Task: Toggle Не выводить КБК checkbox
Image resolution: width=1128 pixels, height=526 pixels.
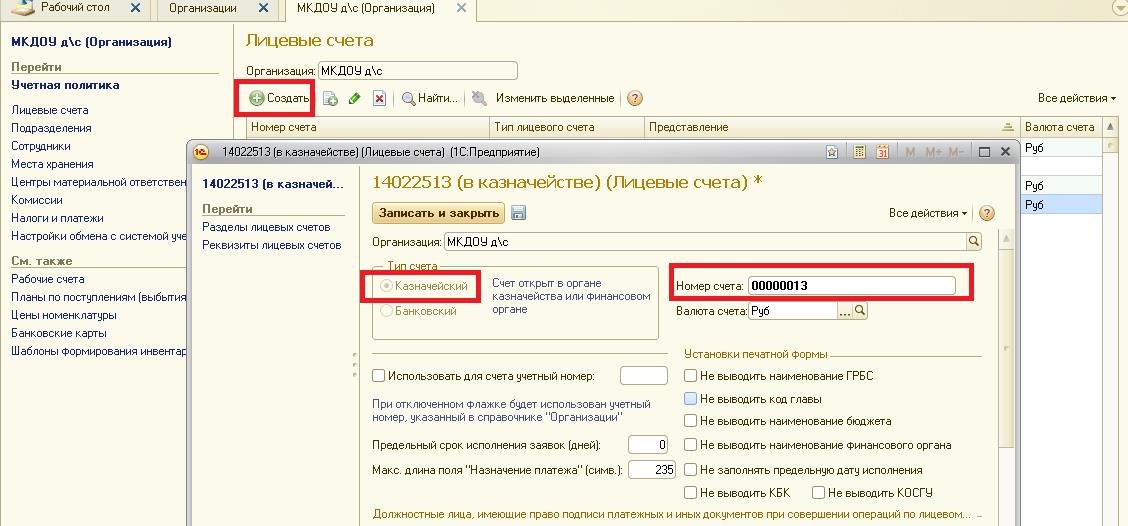Action: click(690, 493)
